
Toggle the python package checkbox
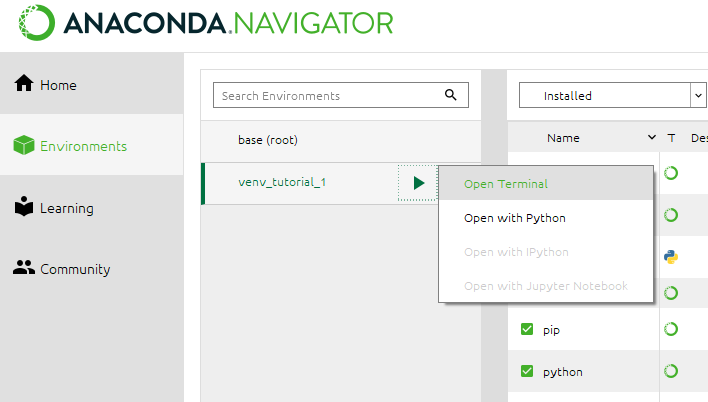(x=527, y=371)
